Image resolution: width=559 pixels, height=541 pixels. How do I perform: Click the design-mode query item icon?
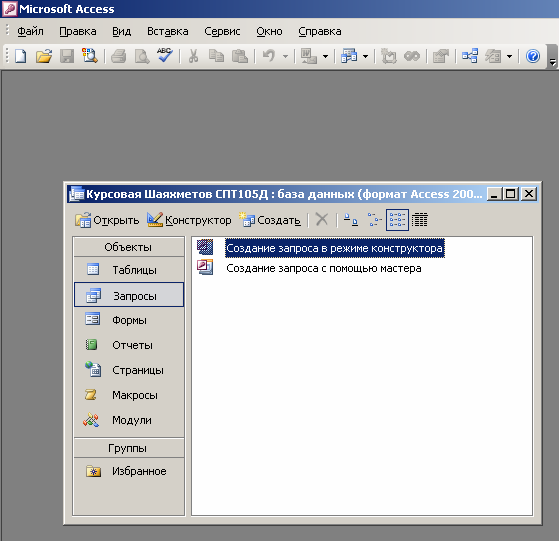205,247
